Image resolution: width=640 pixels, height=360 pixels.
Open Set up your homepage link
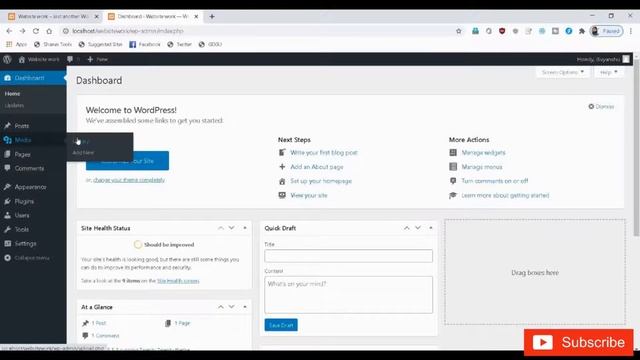[x=321, y=181]
